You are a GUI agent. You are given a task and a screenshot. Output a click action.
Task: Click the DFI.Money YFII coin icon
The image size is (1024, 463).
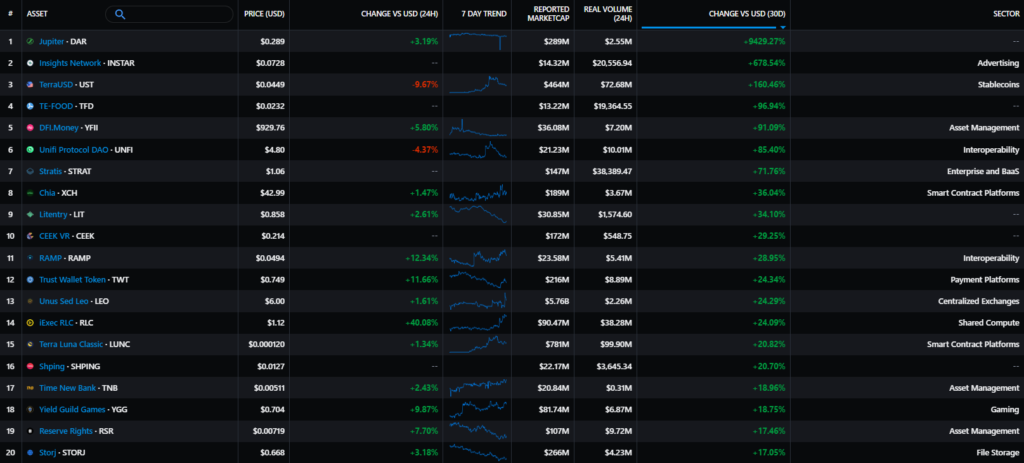30,128
